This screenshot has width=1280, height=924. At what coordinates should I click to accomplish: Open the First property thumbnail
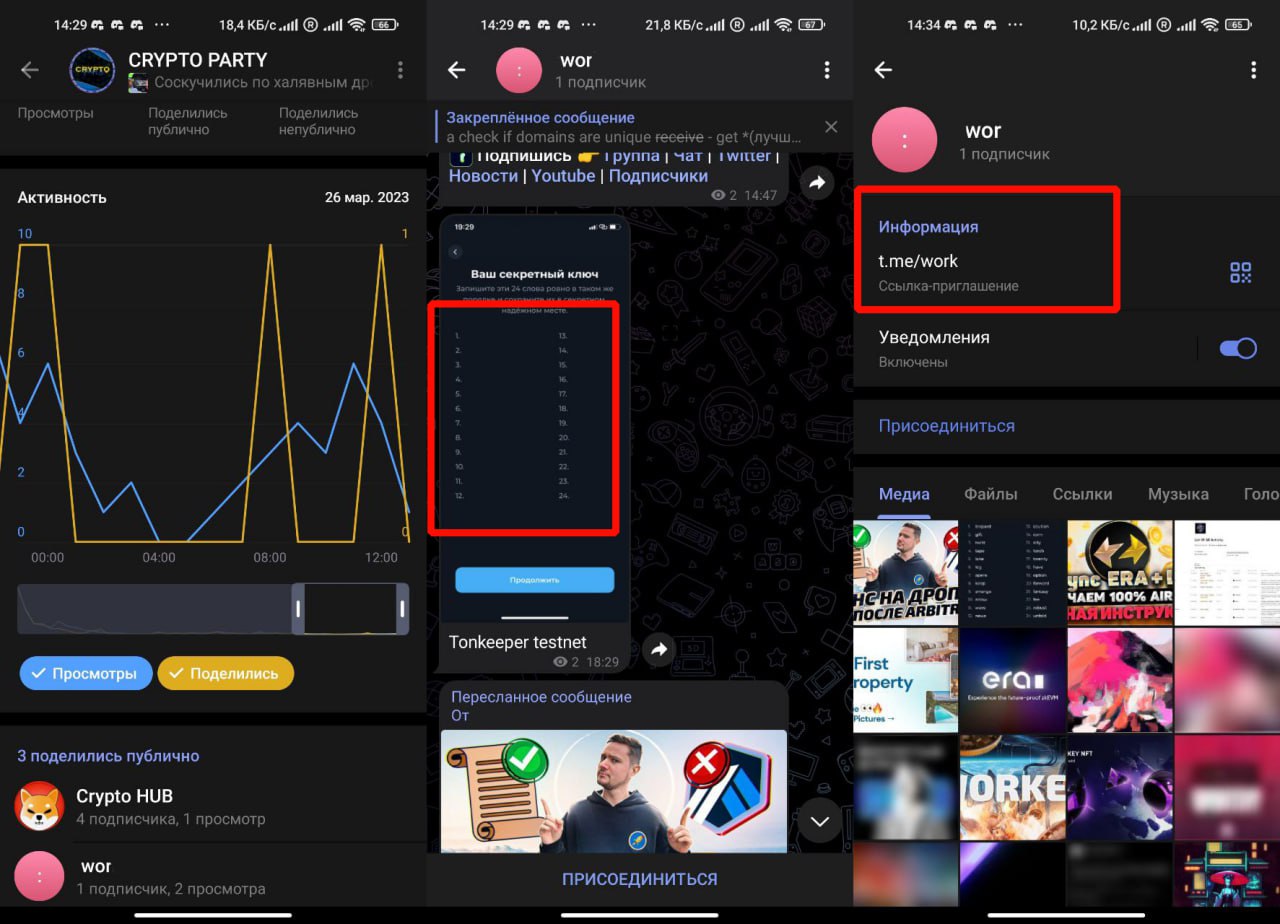point(905,680)
